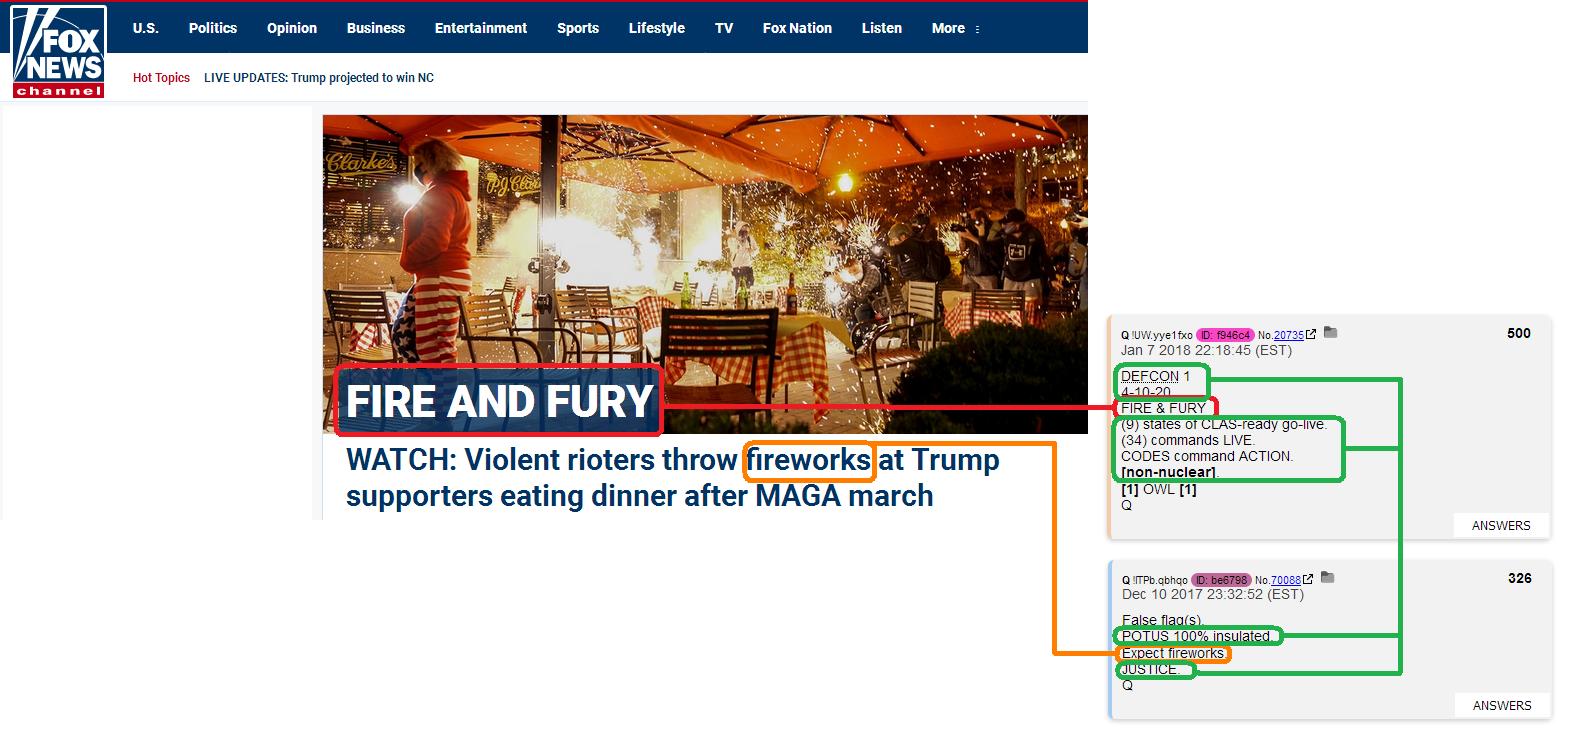The image size is (1571, 746).
Task: Expand the More menu
Action: [955, 28]
